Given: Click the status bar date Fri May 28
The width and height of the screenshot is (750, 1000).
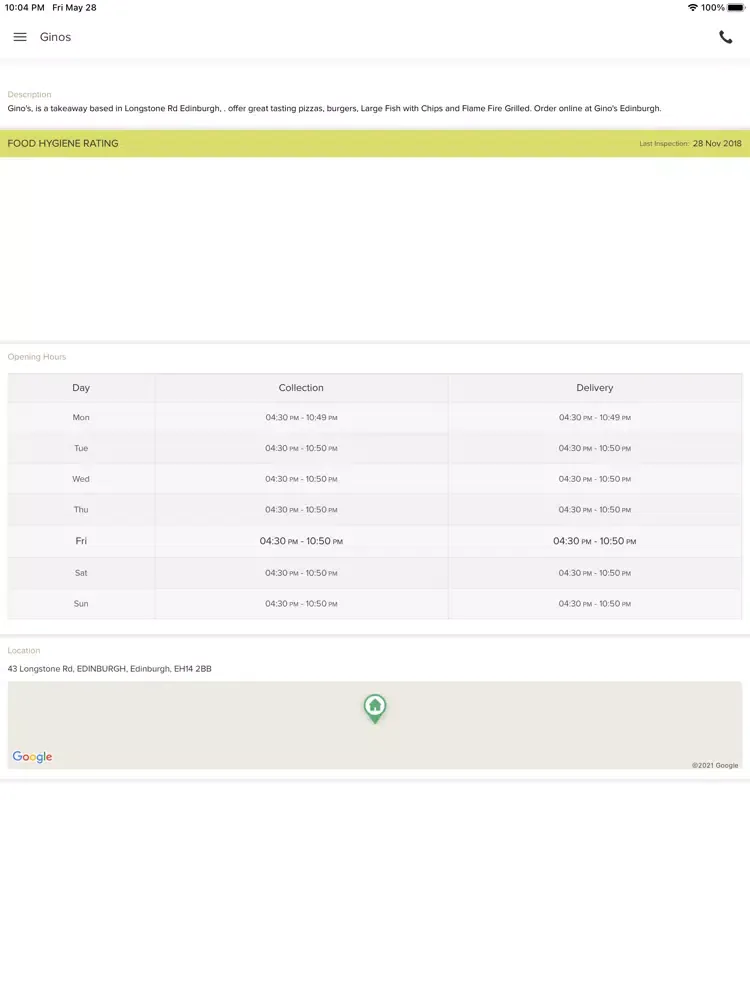Looking at the screenshot, I should tap(75, 8).
